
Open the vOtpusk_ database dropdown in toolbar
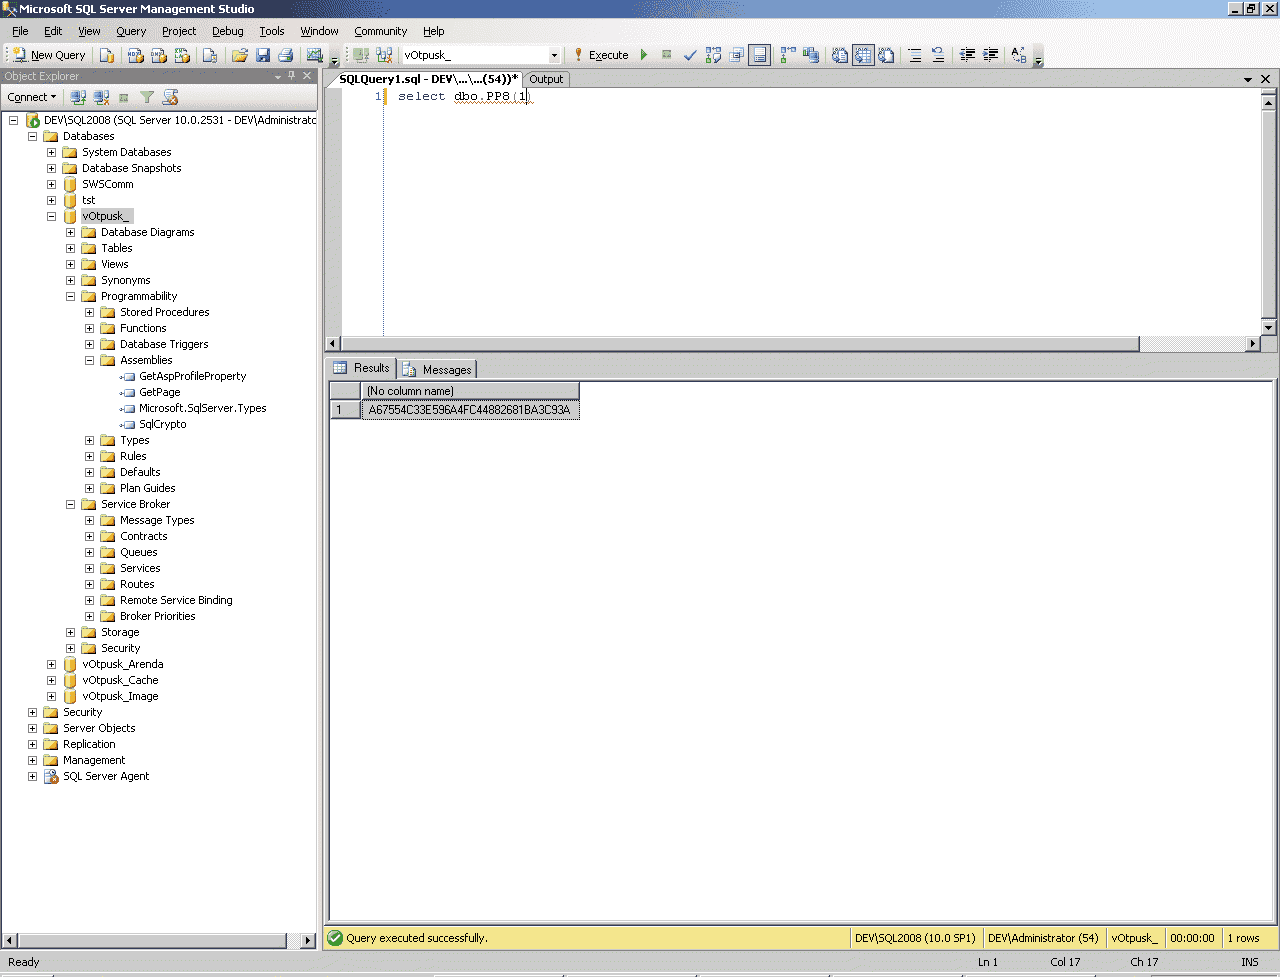554,55
